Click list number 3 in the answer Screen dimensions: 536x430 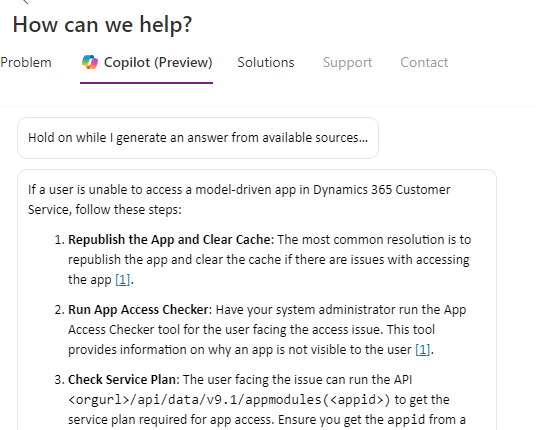(59, 380)
